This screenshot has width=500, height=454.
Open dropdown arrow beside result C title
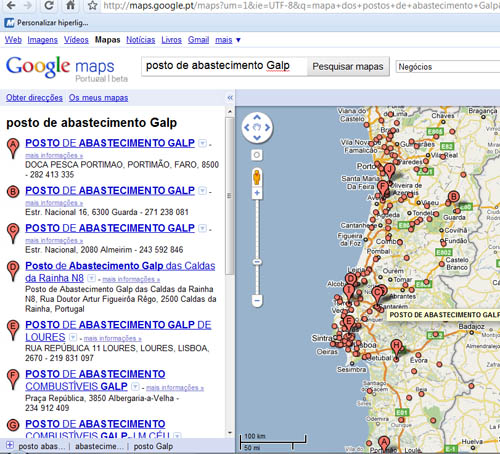202,228
